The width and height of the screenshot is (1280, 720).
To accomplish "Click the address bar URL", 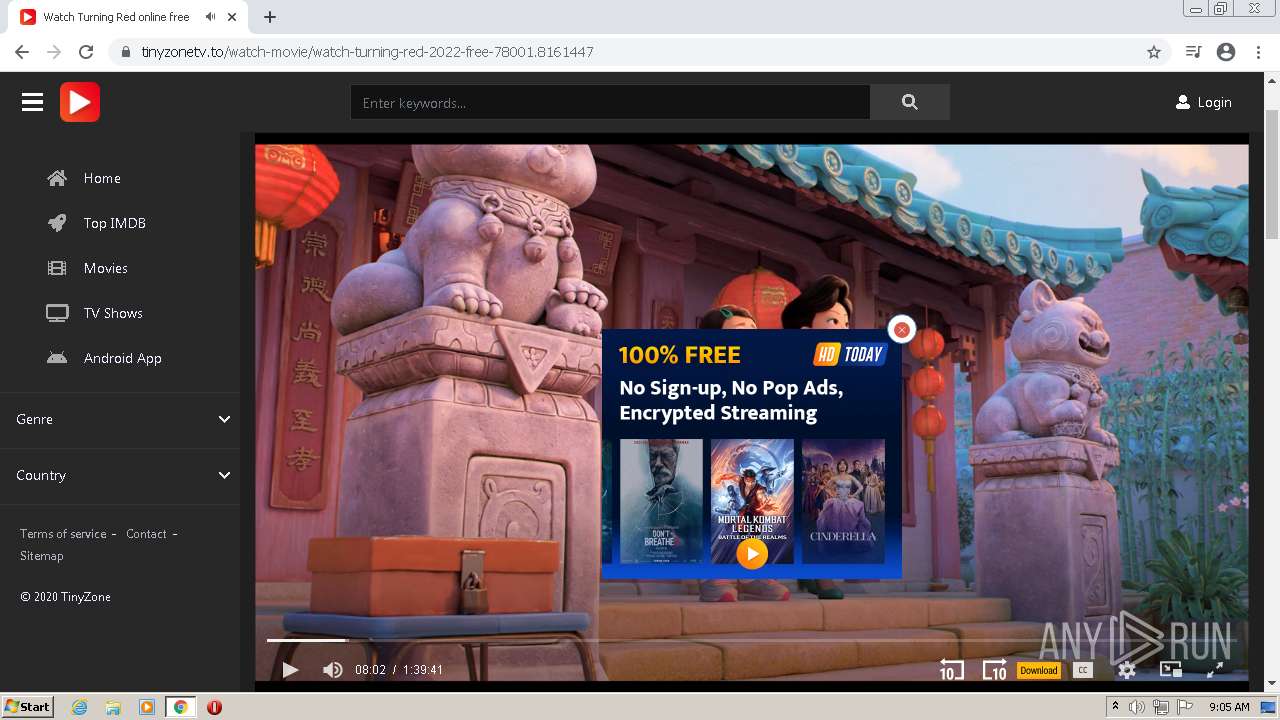I will click(368, 52).
